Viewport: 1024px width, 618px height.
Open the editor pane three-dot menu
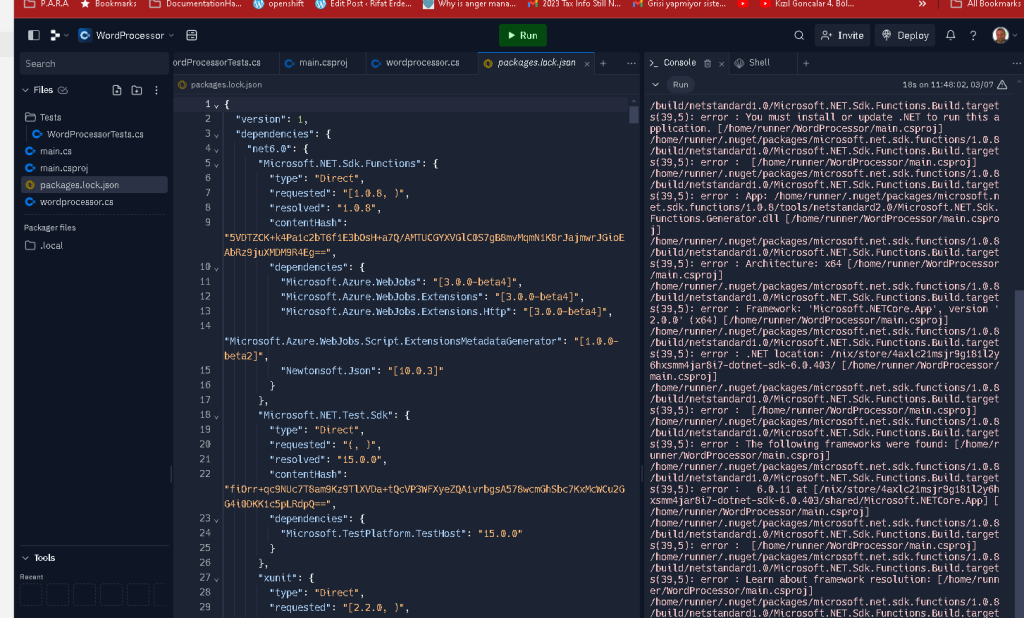pyautogui.click(x=631, y=63)
